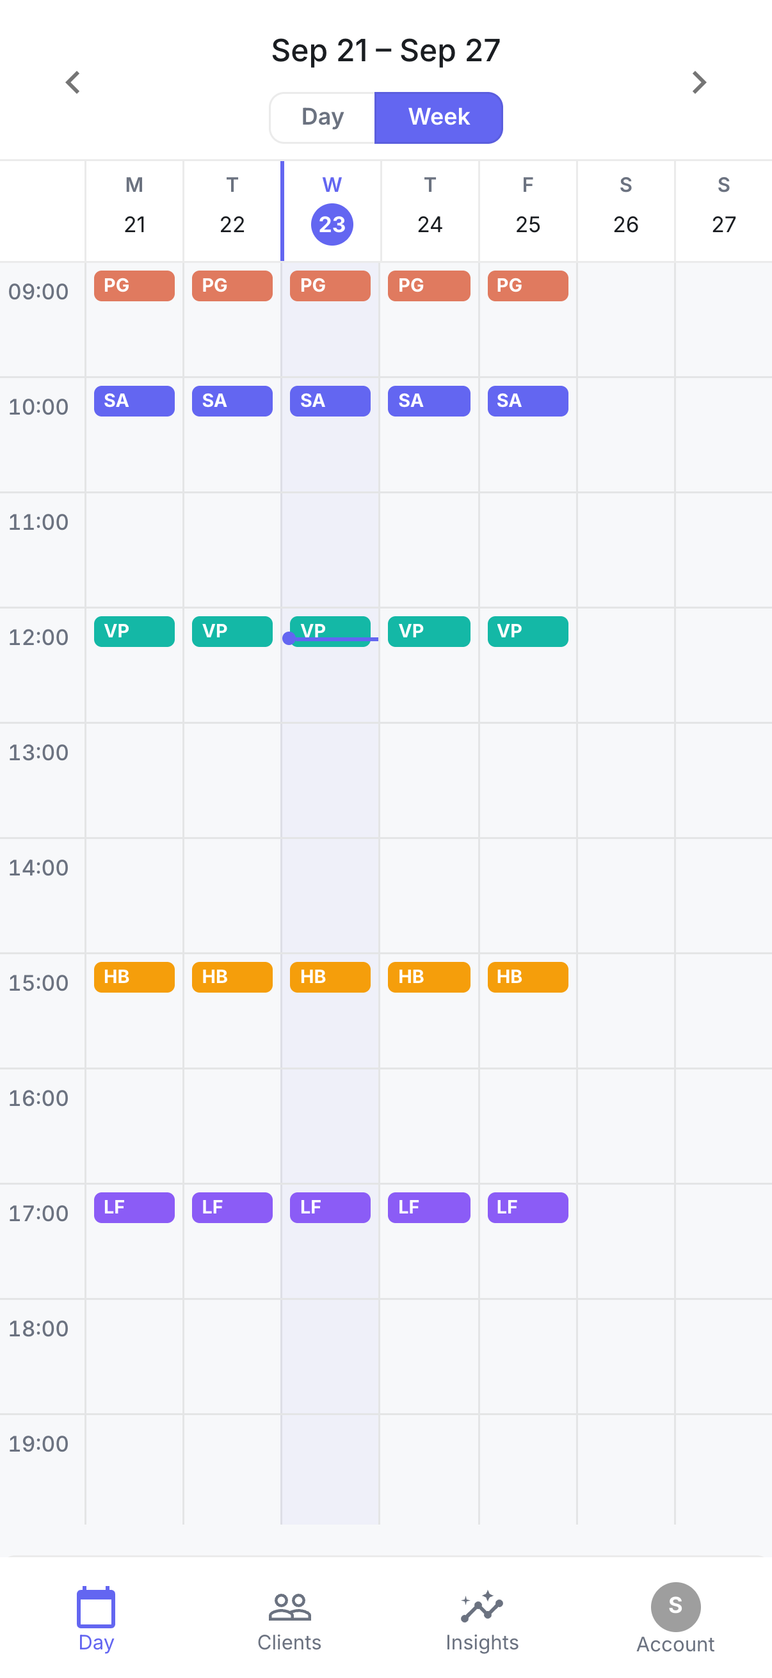Image resolution: width=772 pixels, height=1678 pixels.
Task: Open LF appointment on Wednesday 23
Action: click(330, 1208)
